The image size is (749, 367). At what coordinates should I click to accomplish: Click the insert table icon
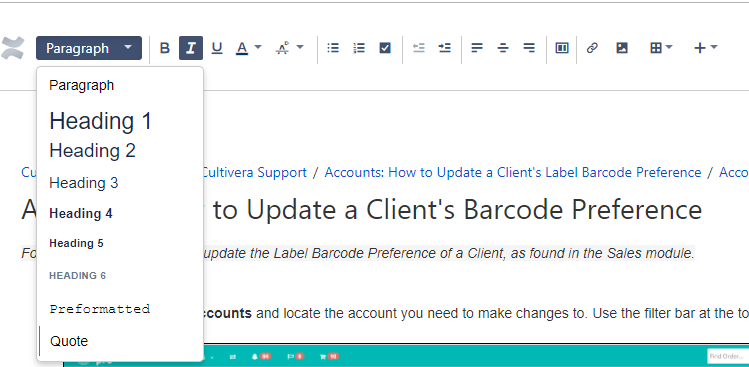[x=656, y=48]
